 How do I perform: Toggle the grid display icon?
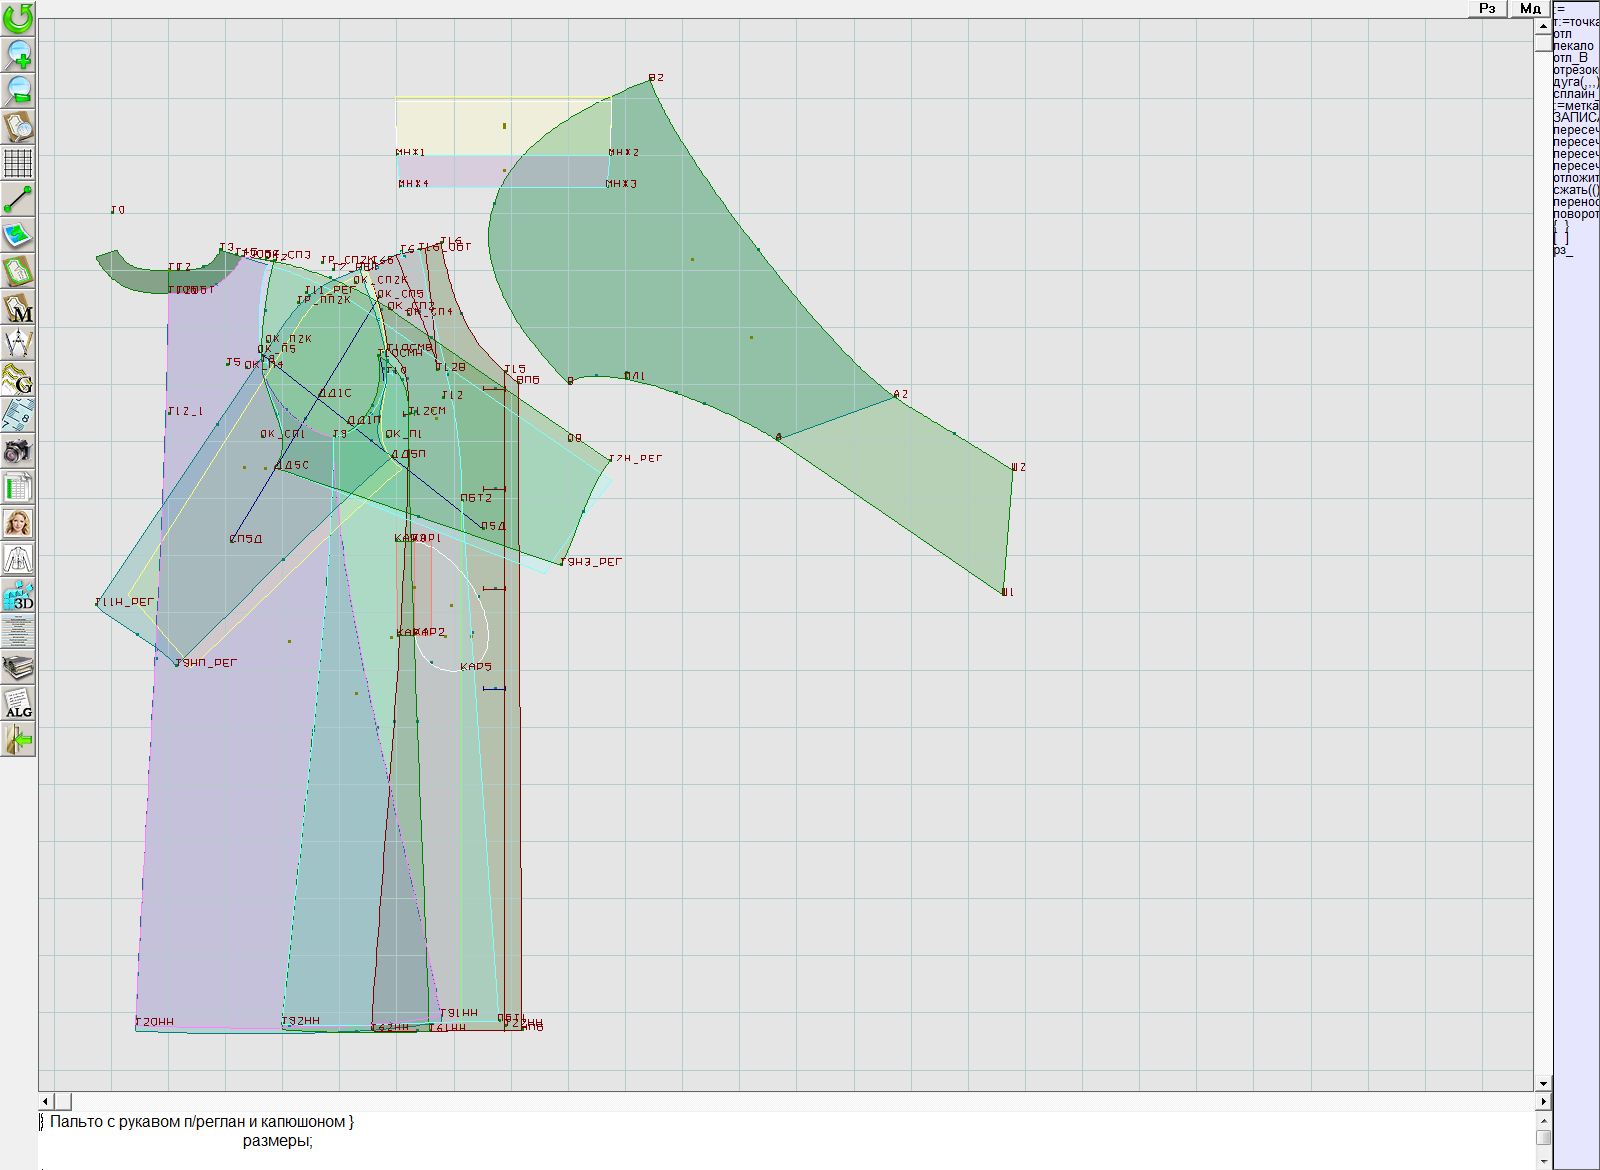(18, 163)
